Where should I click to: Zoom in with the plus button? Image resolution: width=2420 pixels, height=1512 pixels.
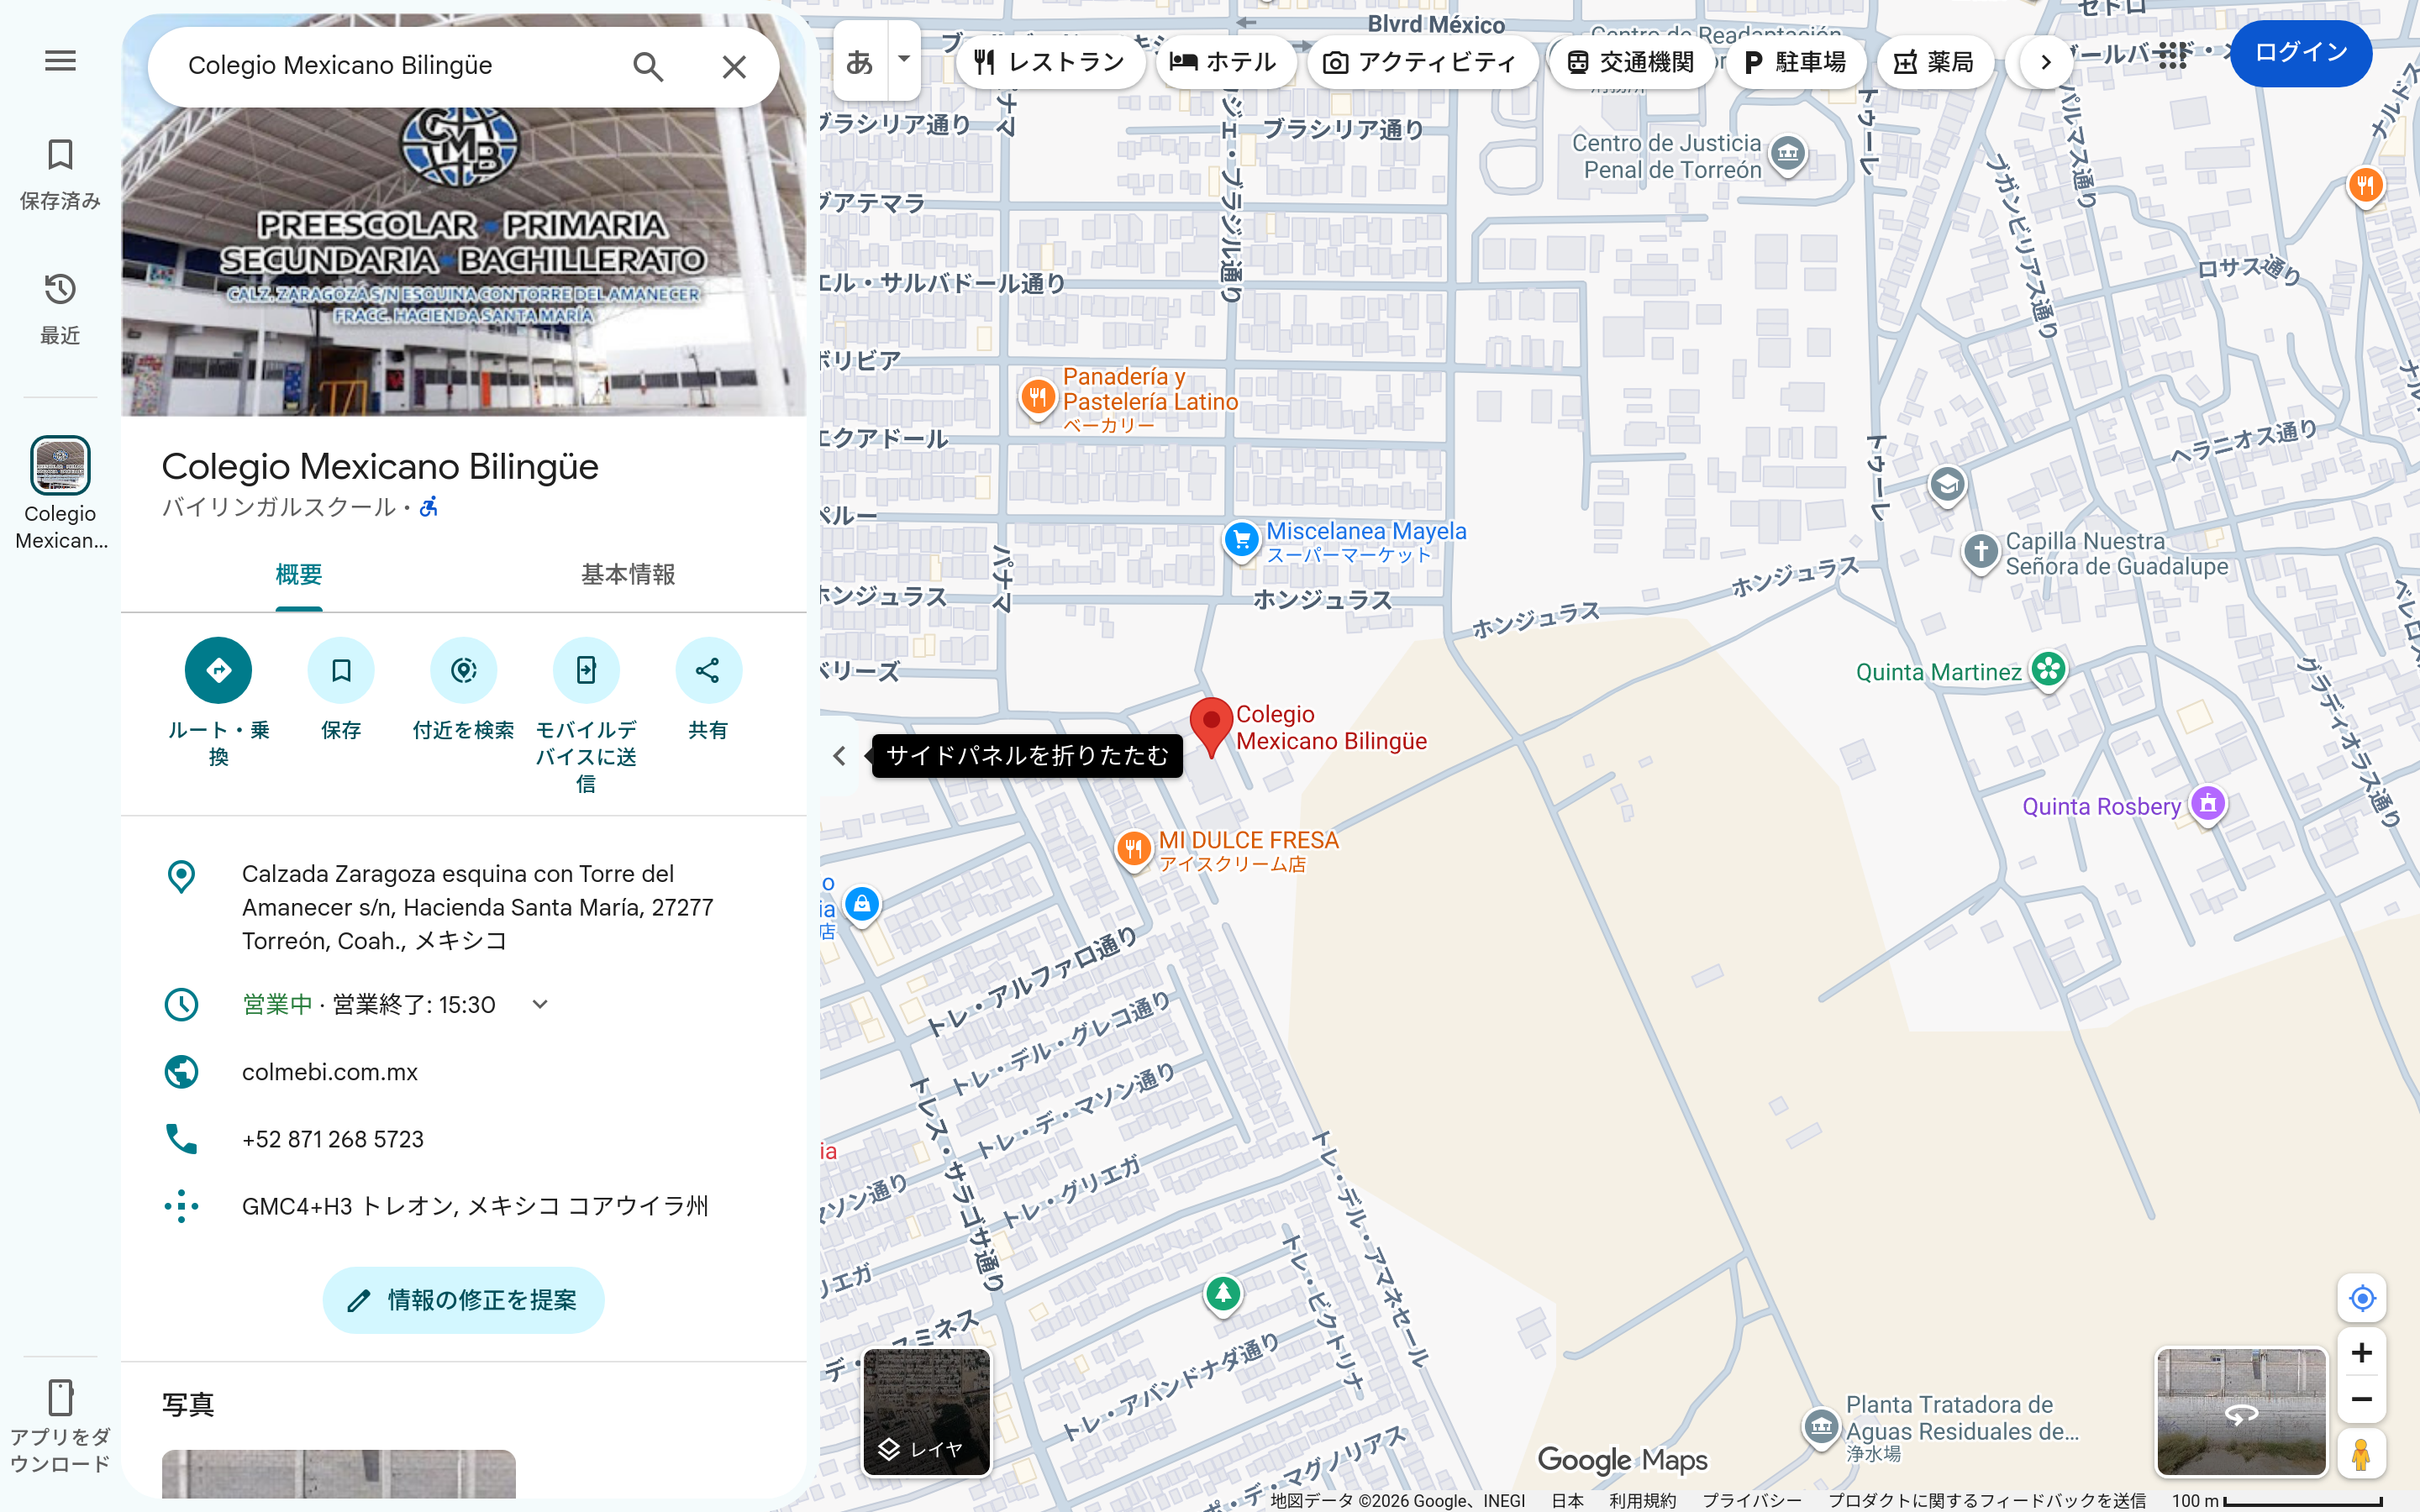coord(2362,1353)
